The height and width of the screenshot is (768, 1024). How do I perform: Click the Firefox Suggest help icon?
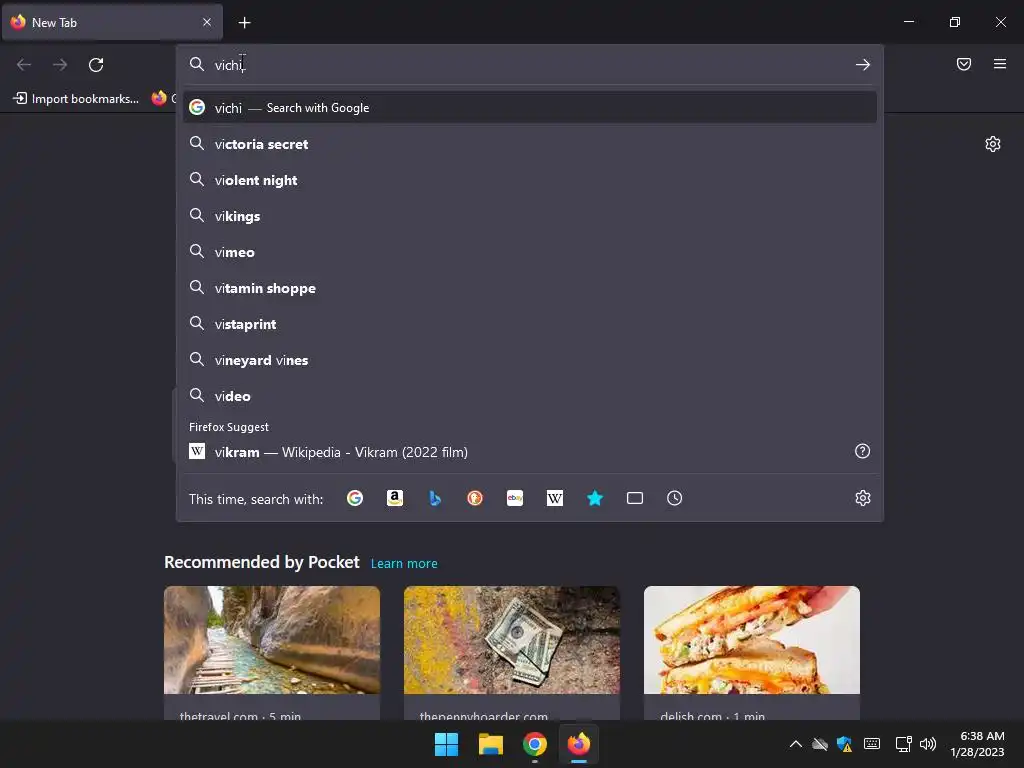[863, 451]
